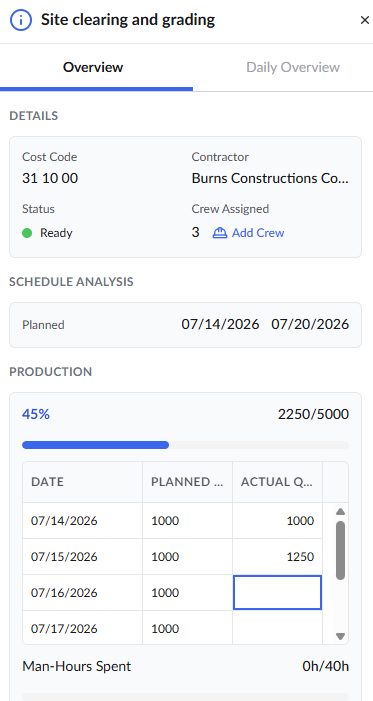Image resolution: width=373 pixels, height=701 pixels.
Task: Click the ACTUAL Q... column header
Action: pyautogui.click(x=277, y=482)
